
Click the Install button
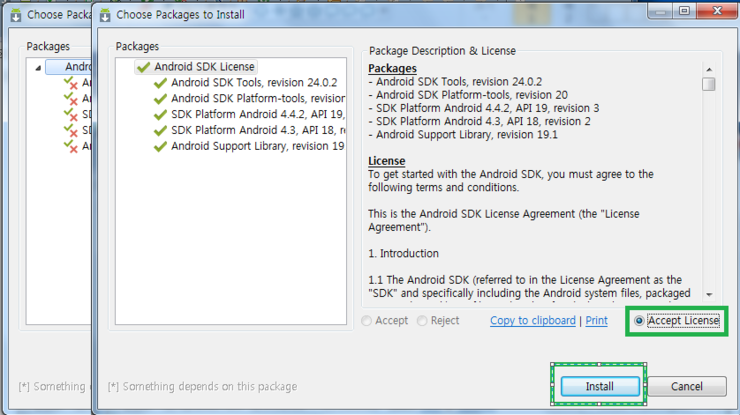(600, 386)
